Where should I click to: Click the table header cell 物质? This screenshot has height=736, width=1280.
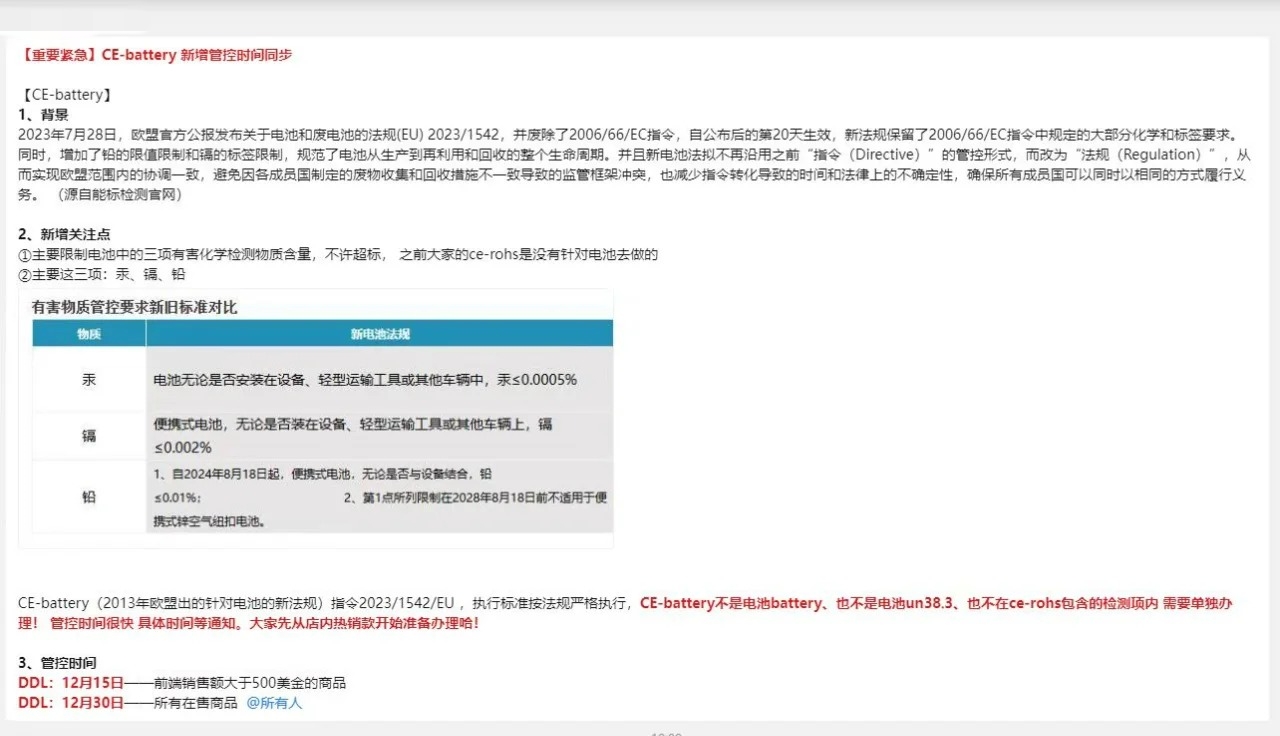click(x=88, y=333)
